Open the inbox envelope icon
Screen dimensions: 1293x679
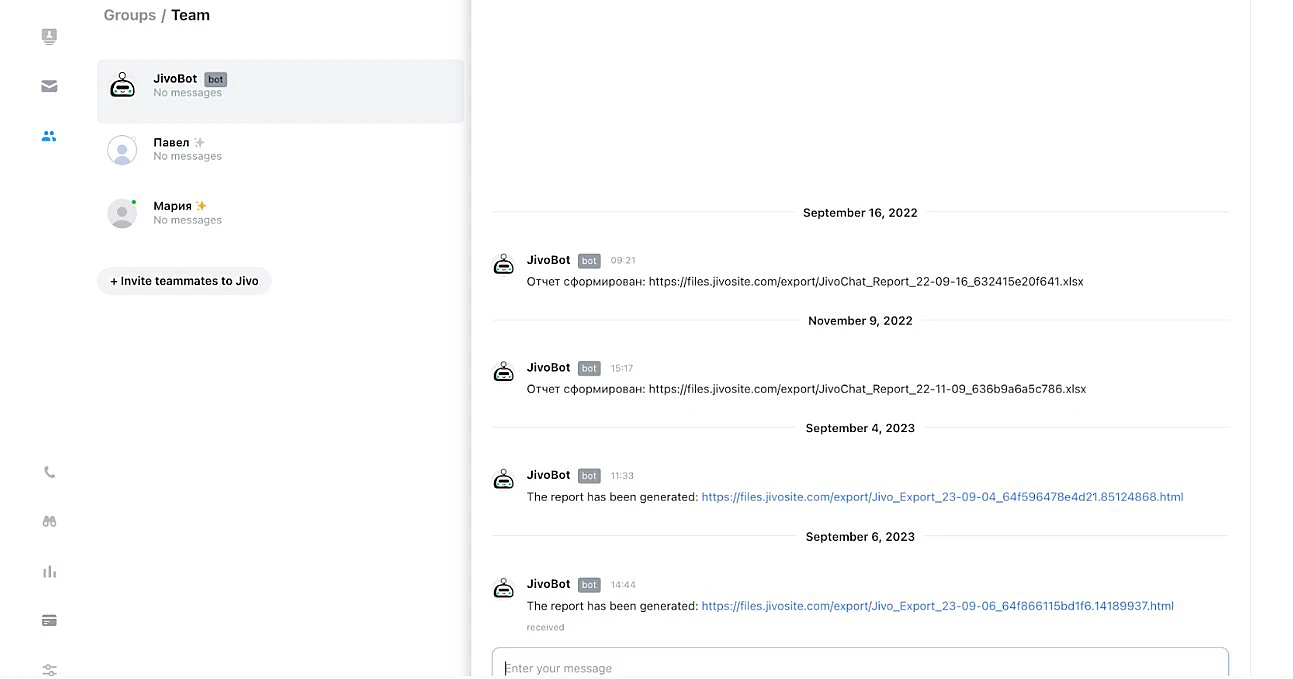(x=49, y=87)
